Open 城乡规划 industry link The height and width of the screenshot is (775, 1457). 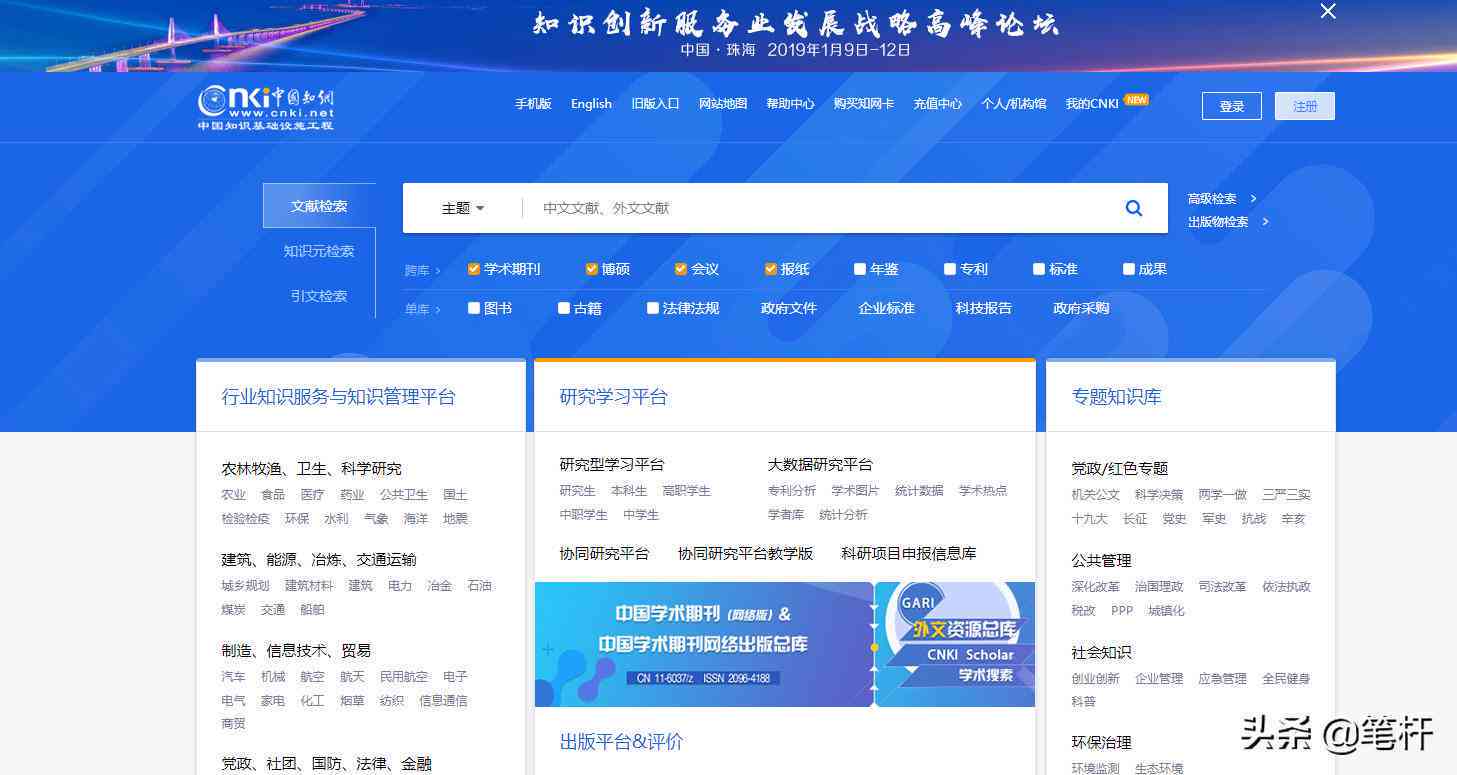[245, 586]
